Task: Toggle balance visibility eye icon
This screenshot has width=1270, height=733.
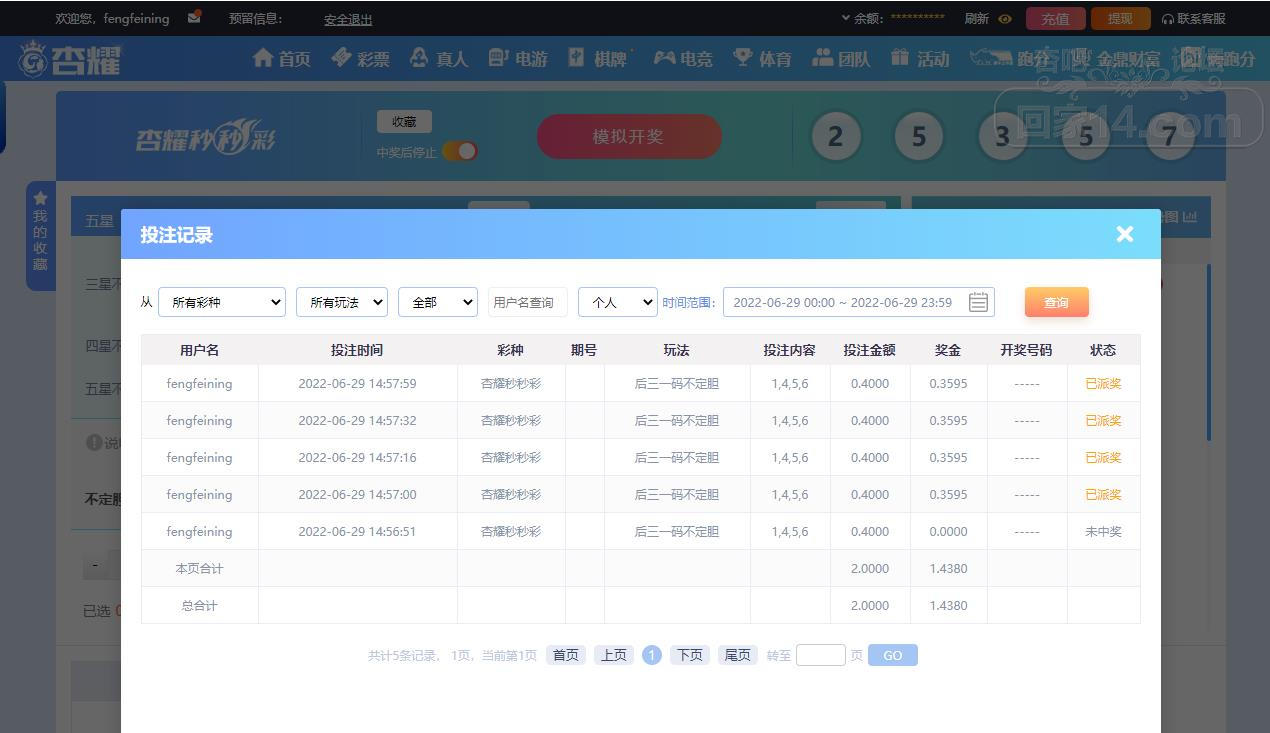Action: (1005, 19)
